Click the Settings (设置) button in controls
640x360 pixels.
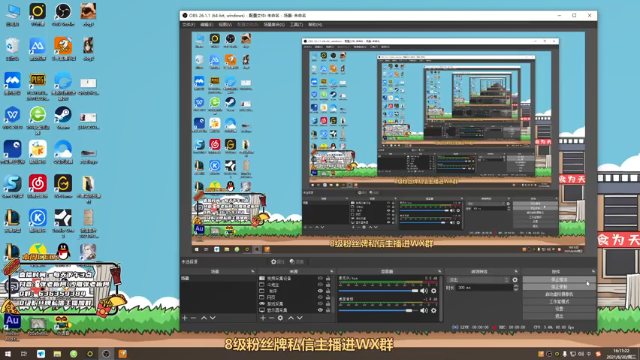coord(559,309)
